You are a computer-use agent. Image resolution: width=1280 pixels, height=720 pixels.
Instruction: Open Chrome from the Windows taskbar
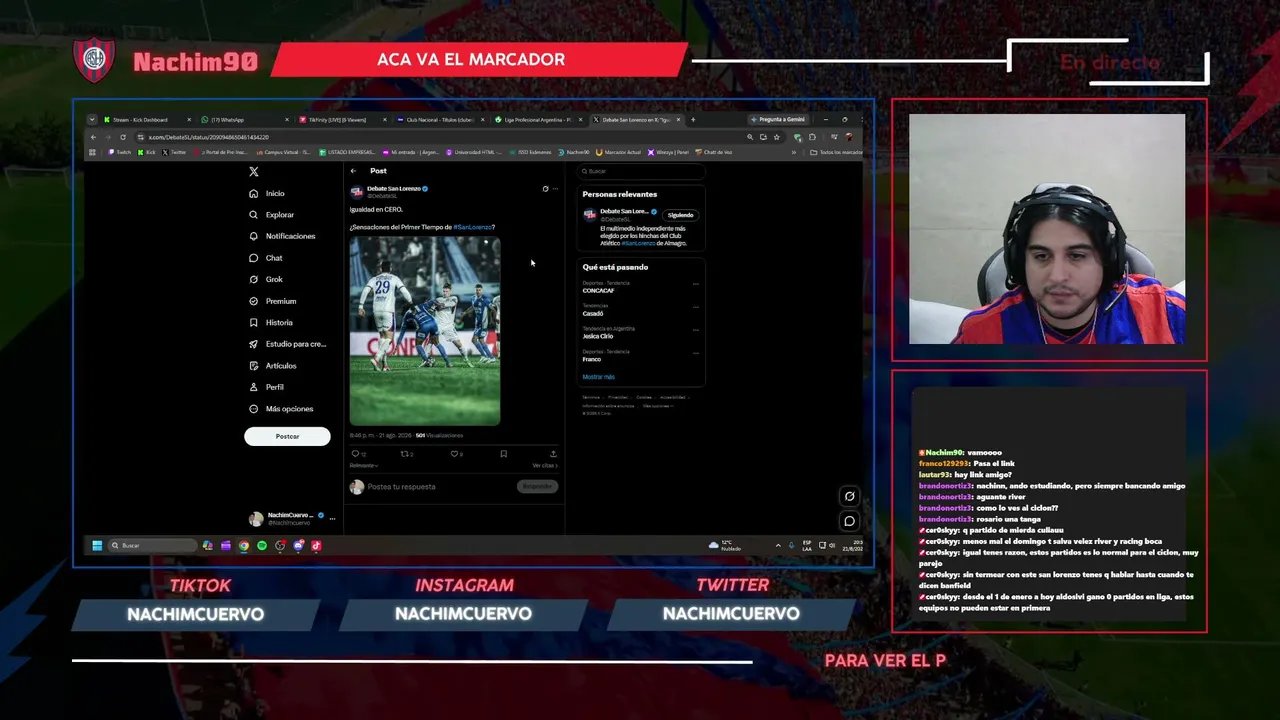click(244, 546)
